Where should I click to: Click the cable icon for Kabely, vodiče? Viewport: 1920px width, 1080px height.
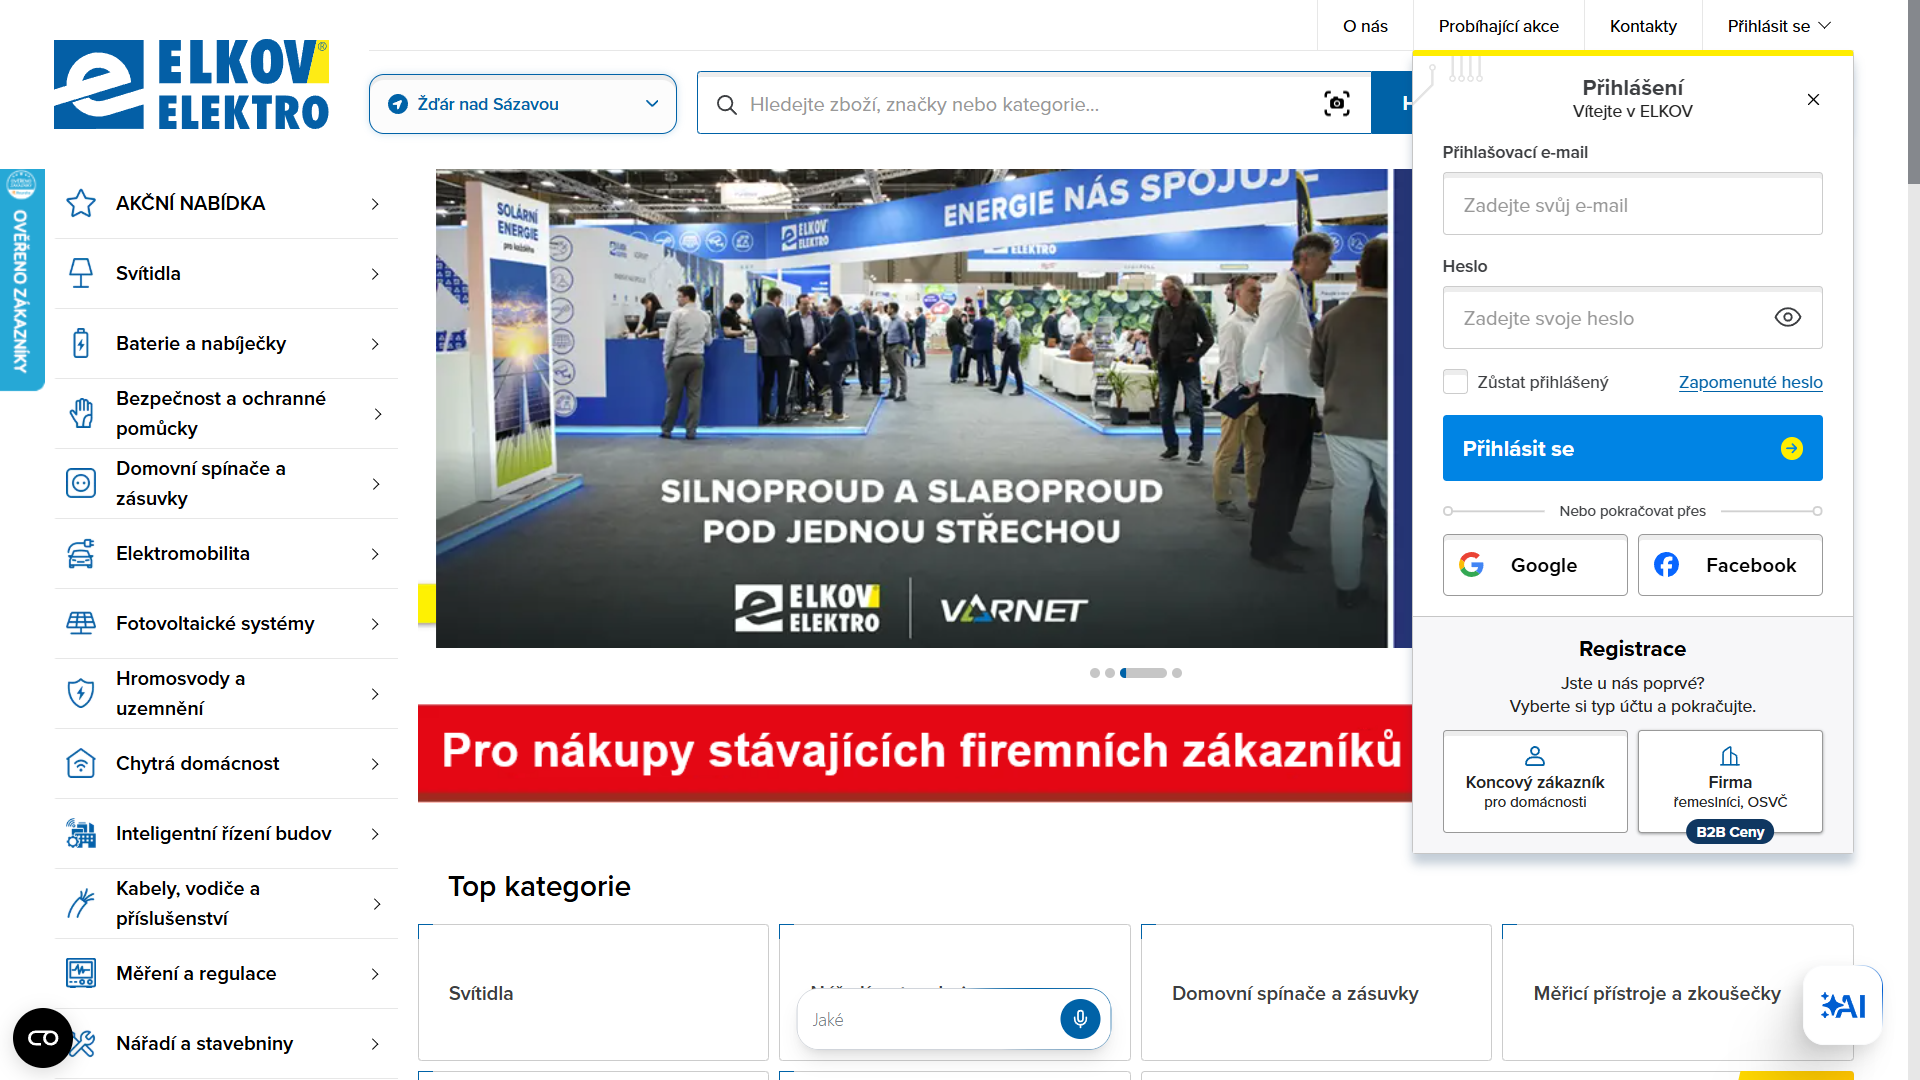point(81,903)
